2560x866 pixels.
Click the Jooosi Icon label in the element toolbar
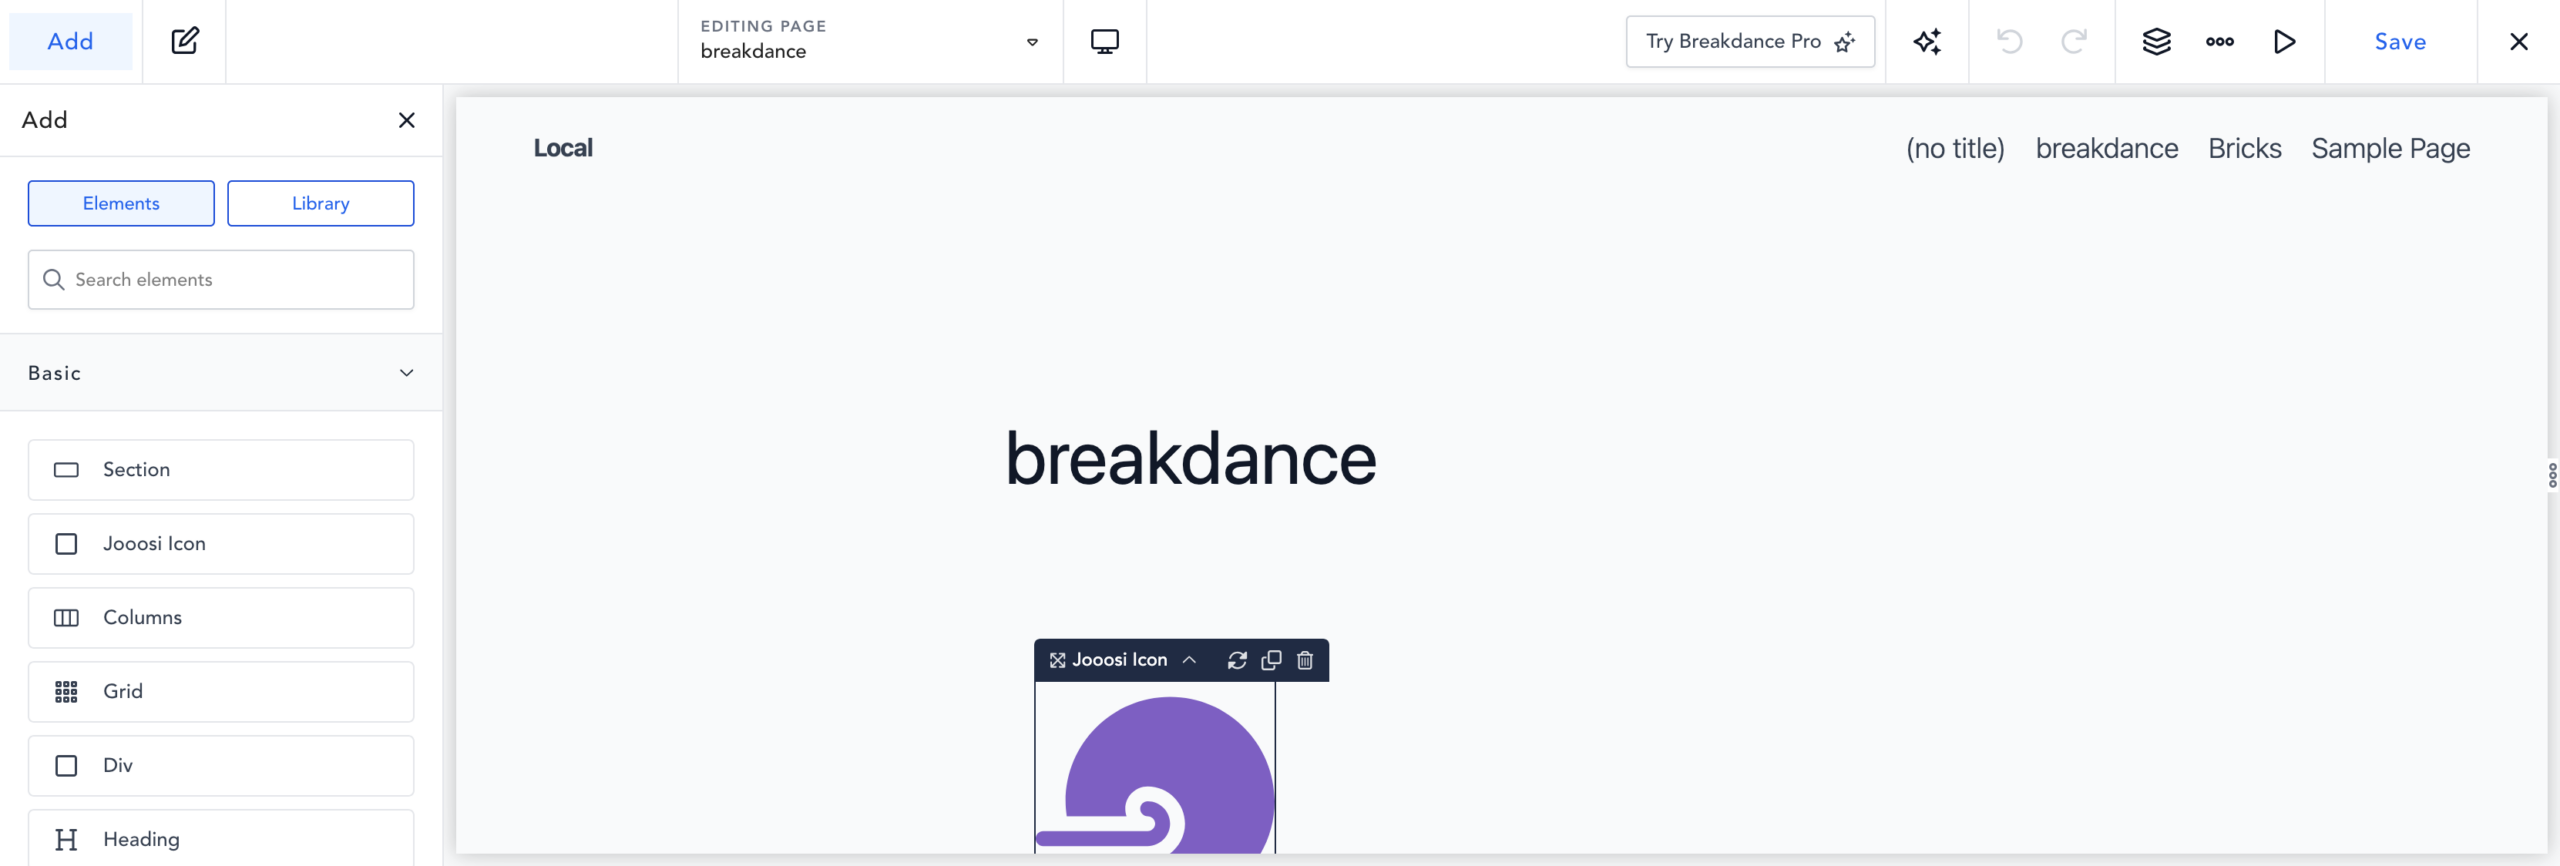point(1119,660)
